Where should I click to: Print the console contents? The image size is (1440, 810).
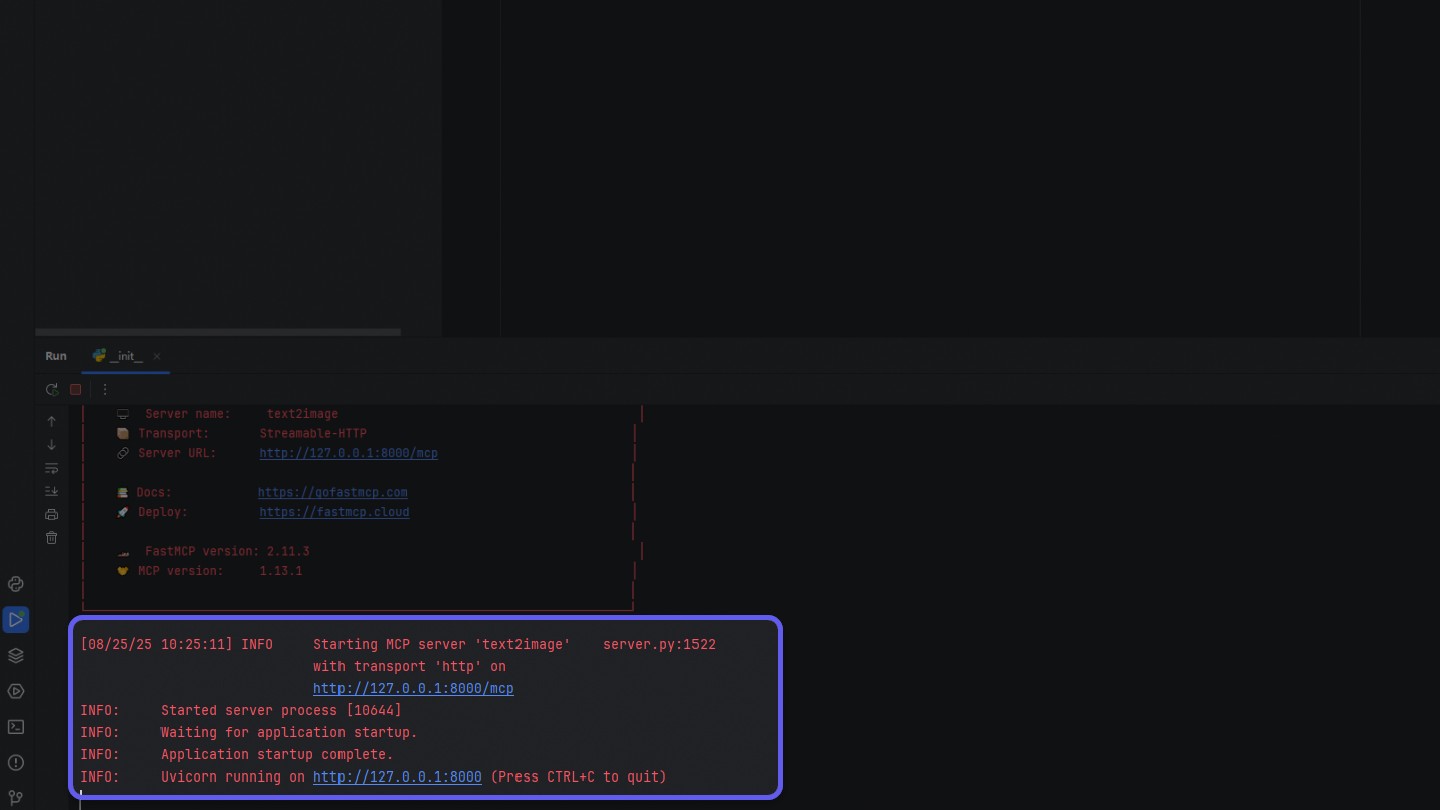[x=52, y=513]
